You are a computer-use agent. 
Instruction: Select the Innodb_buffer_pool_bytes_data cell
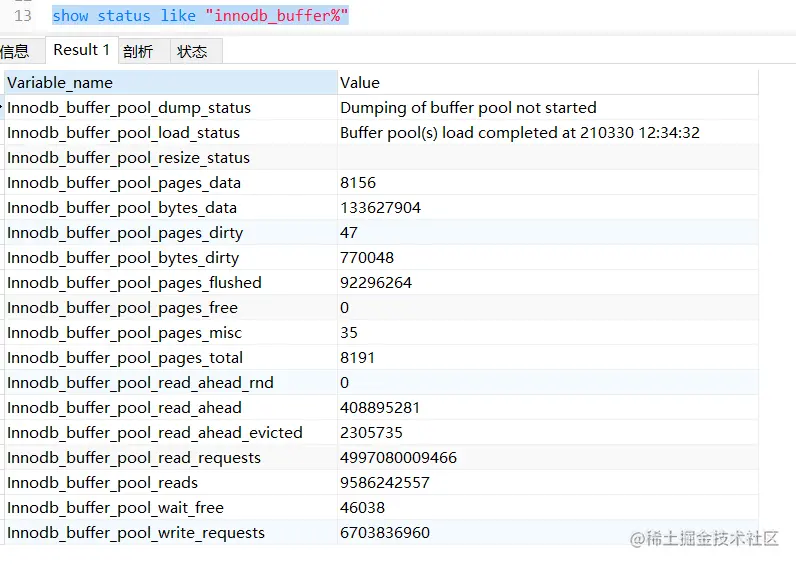coord(171,208)
